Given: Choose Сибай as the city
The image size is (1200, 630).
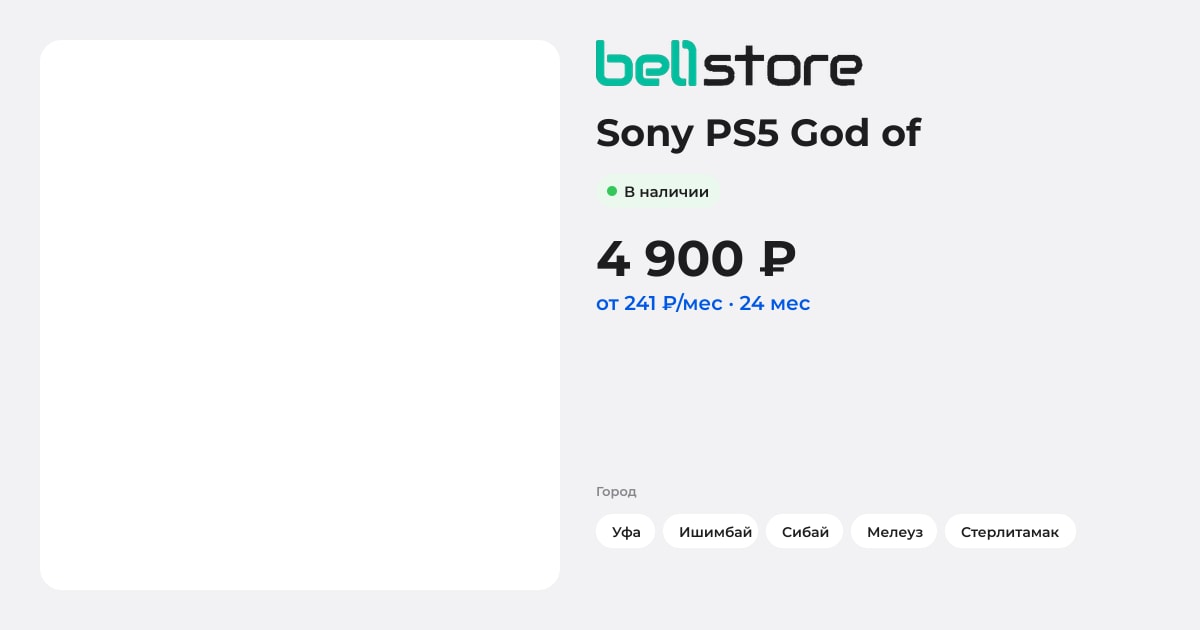Looking at the screenshot, I should tap(805, 531).
